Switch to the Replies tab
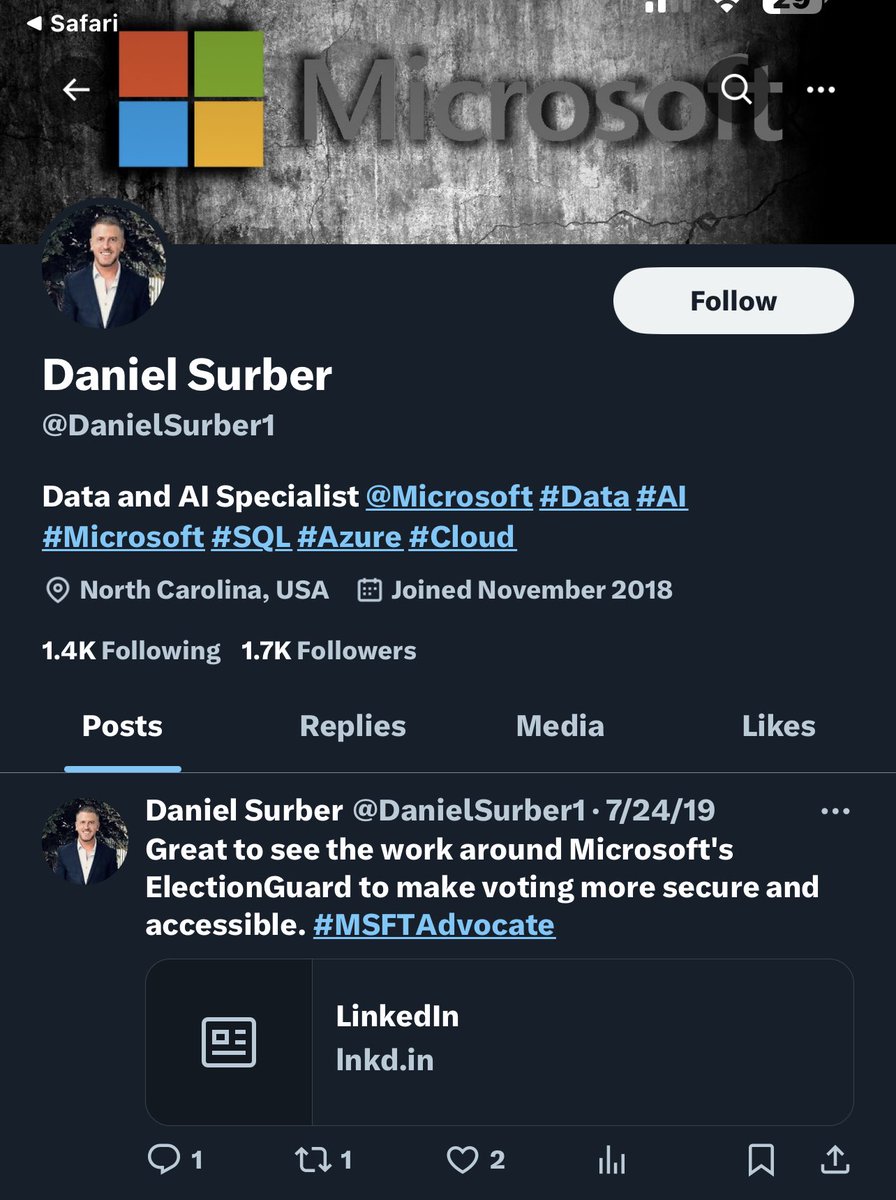Viewport: 896px width, 1200px height. [x=352, y=726]
